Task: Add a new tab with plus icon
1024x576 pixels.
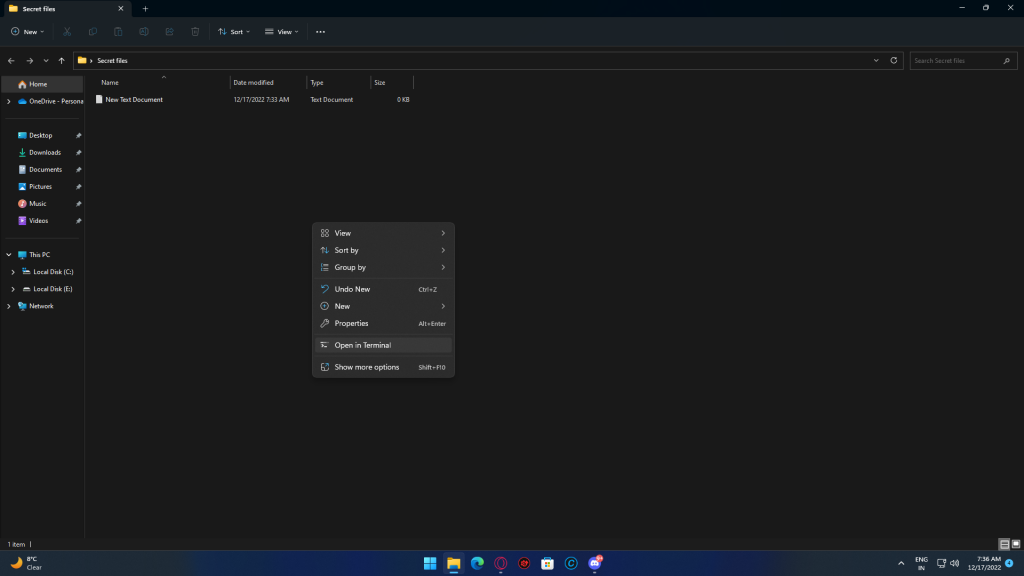Action: (x=145, y=8)
